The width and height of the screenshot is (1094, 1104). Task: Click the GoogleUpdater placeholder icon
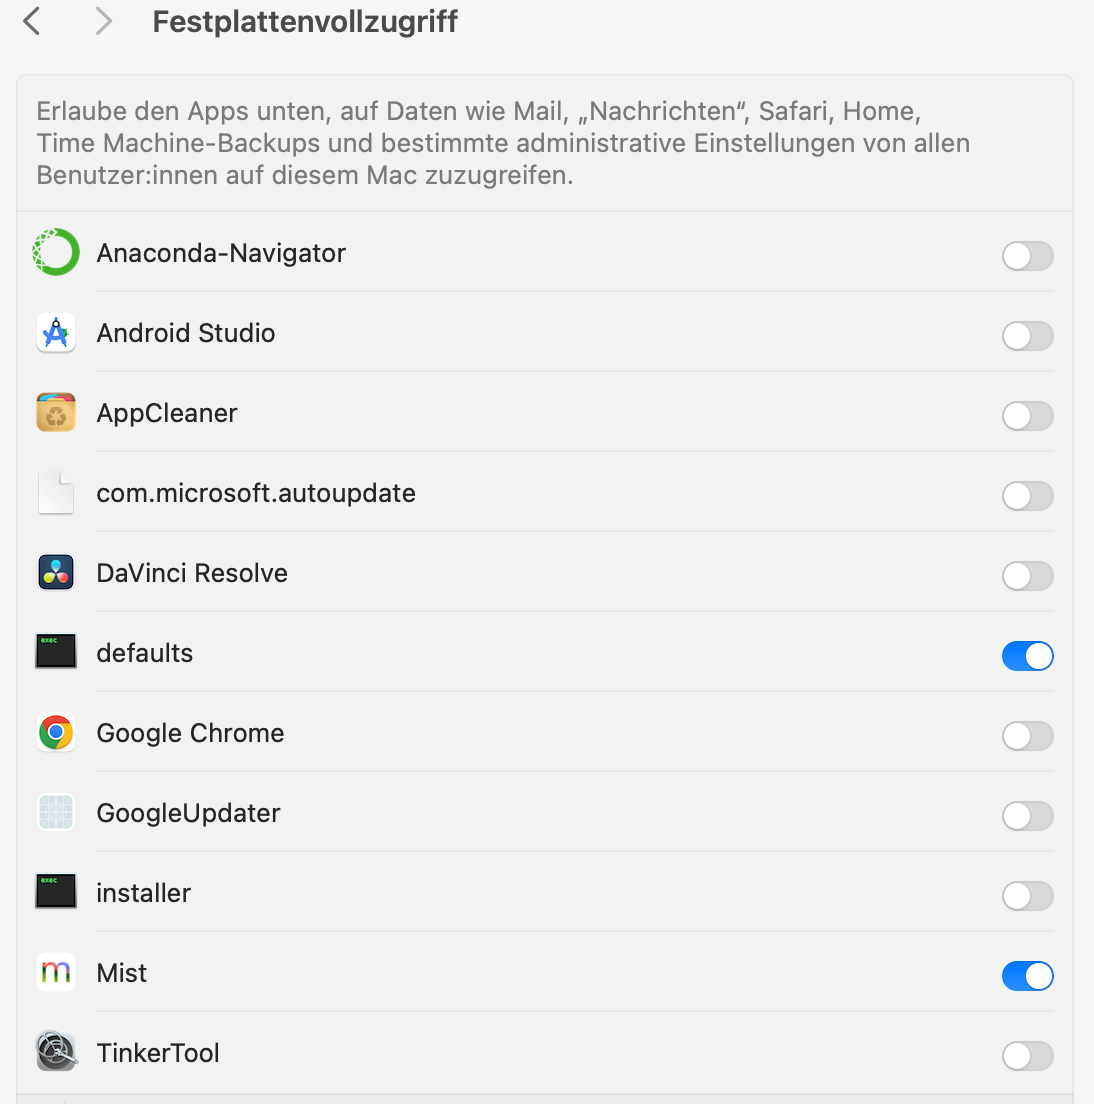[x=56, y=813]
